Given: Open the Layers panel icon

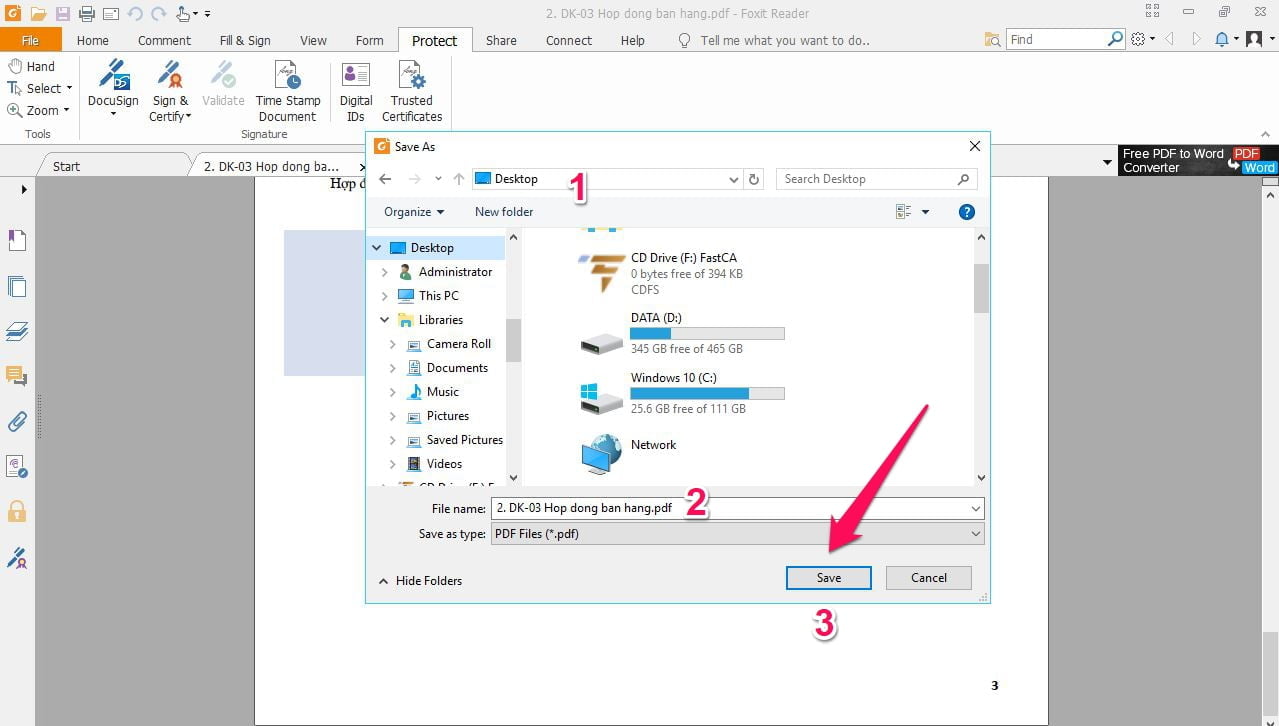Looking at the screenshot, I should click(x=16, y=331).
